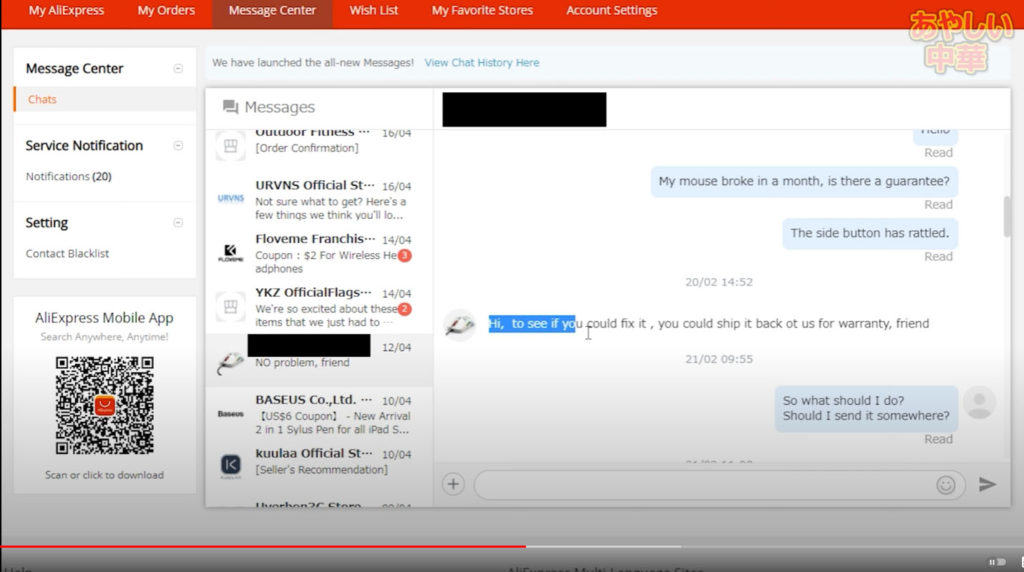
Task: Click the Floveme store logo icon
Action: tap(231, 252)
